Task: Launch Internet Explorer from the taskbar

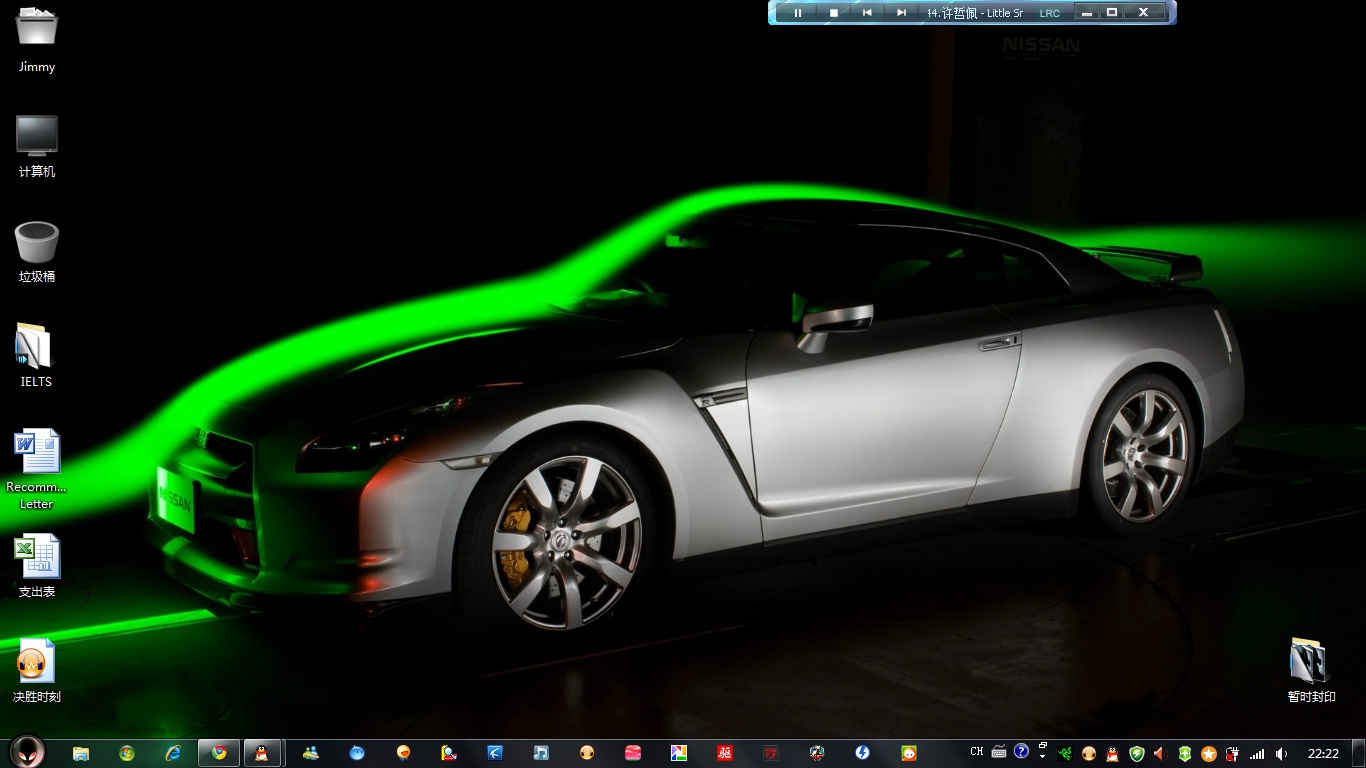Action: [x=173, y=753]
